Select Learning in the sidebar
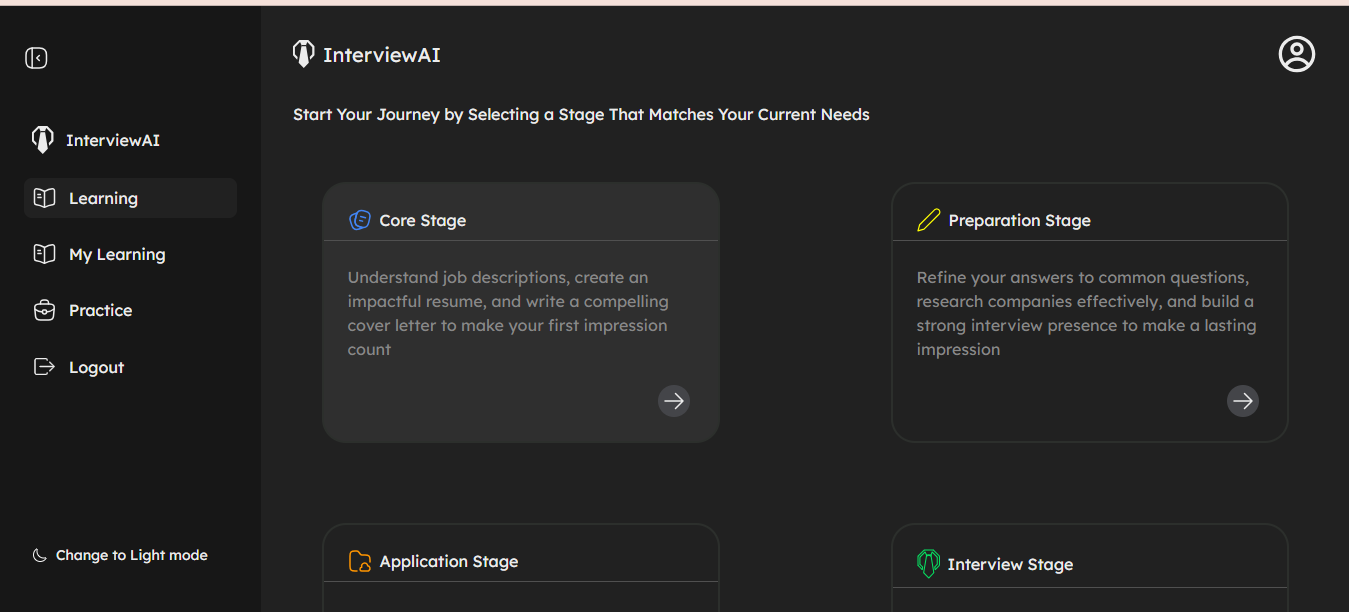 [x=130, y=198]
